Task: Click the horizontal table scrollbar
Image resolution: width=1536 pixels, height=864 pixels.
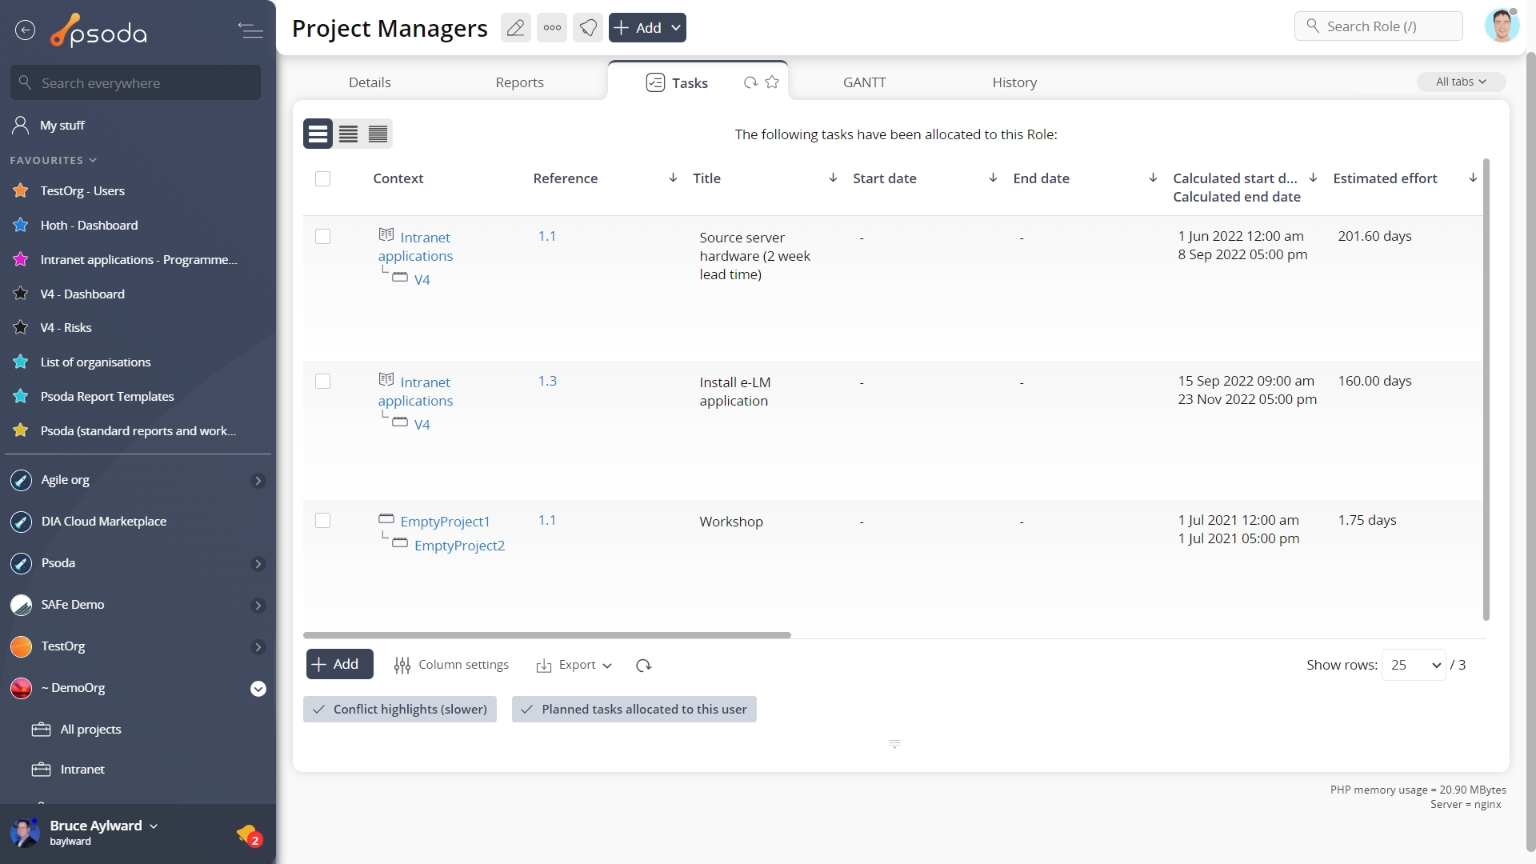Action: pos(547,635)
